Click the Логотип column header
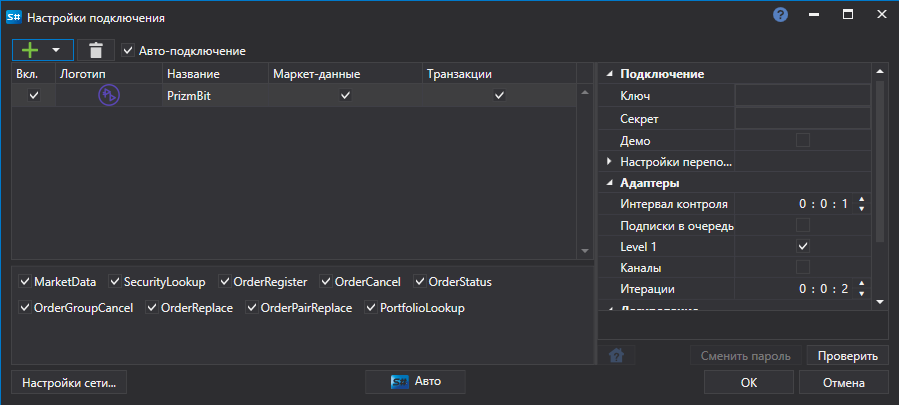This screenshot has height=405, width=899. pyautogui.click(x=109, y=74)
